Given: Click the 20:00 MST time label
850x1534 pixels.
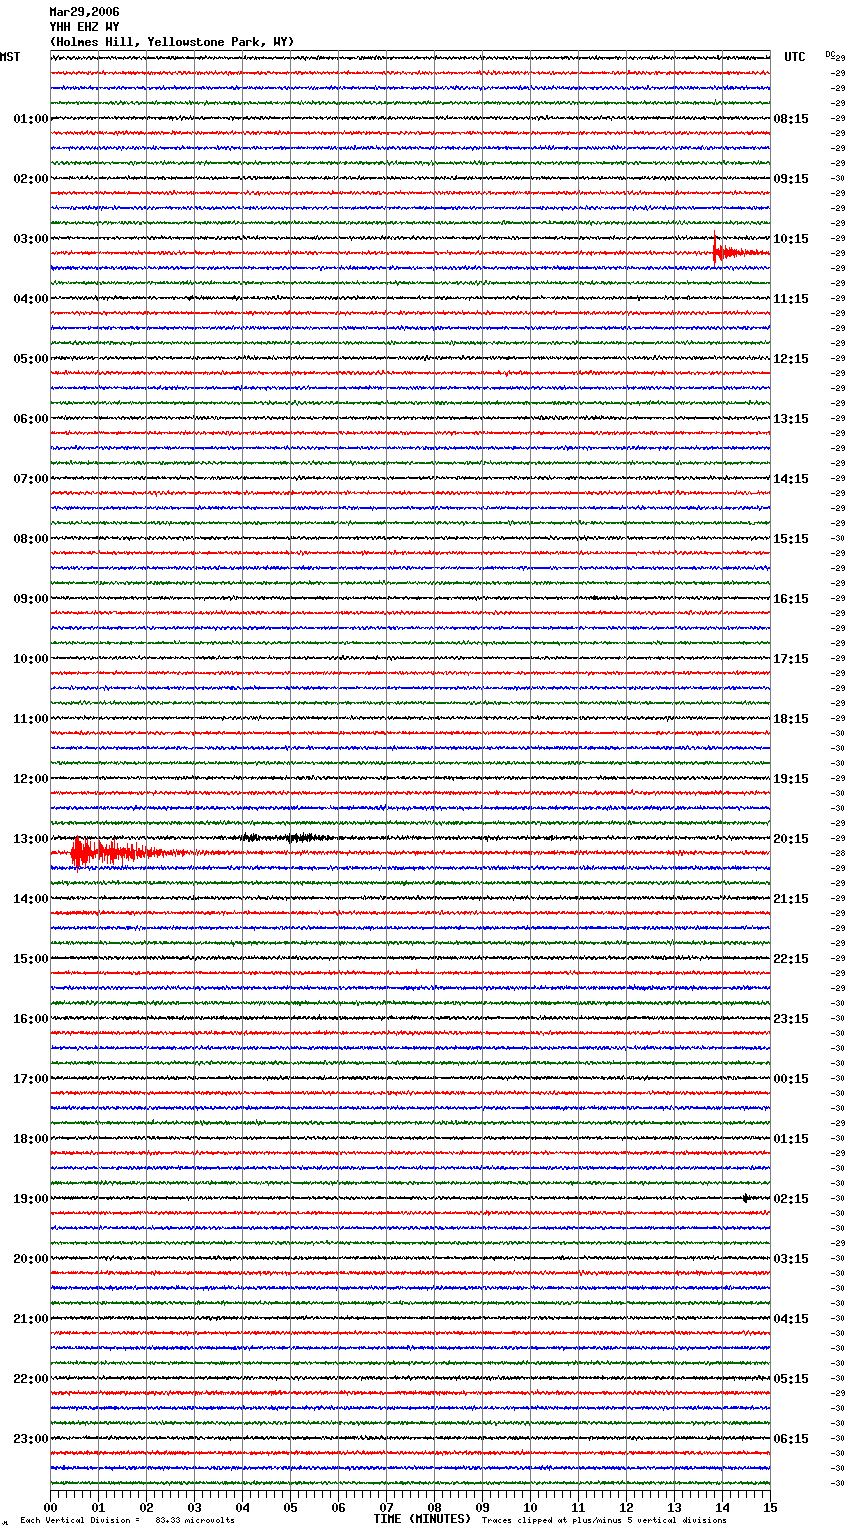Looking at the screenshot, I should pos(31,1259).
